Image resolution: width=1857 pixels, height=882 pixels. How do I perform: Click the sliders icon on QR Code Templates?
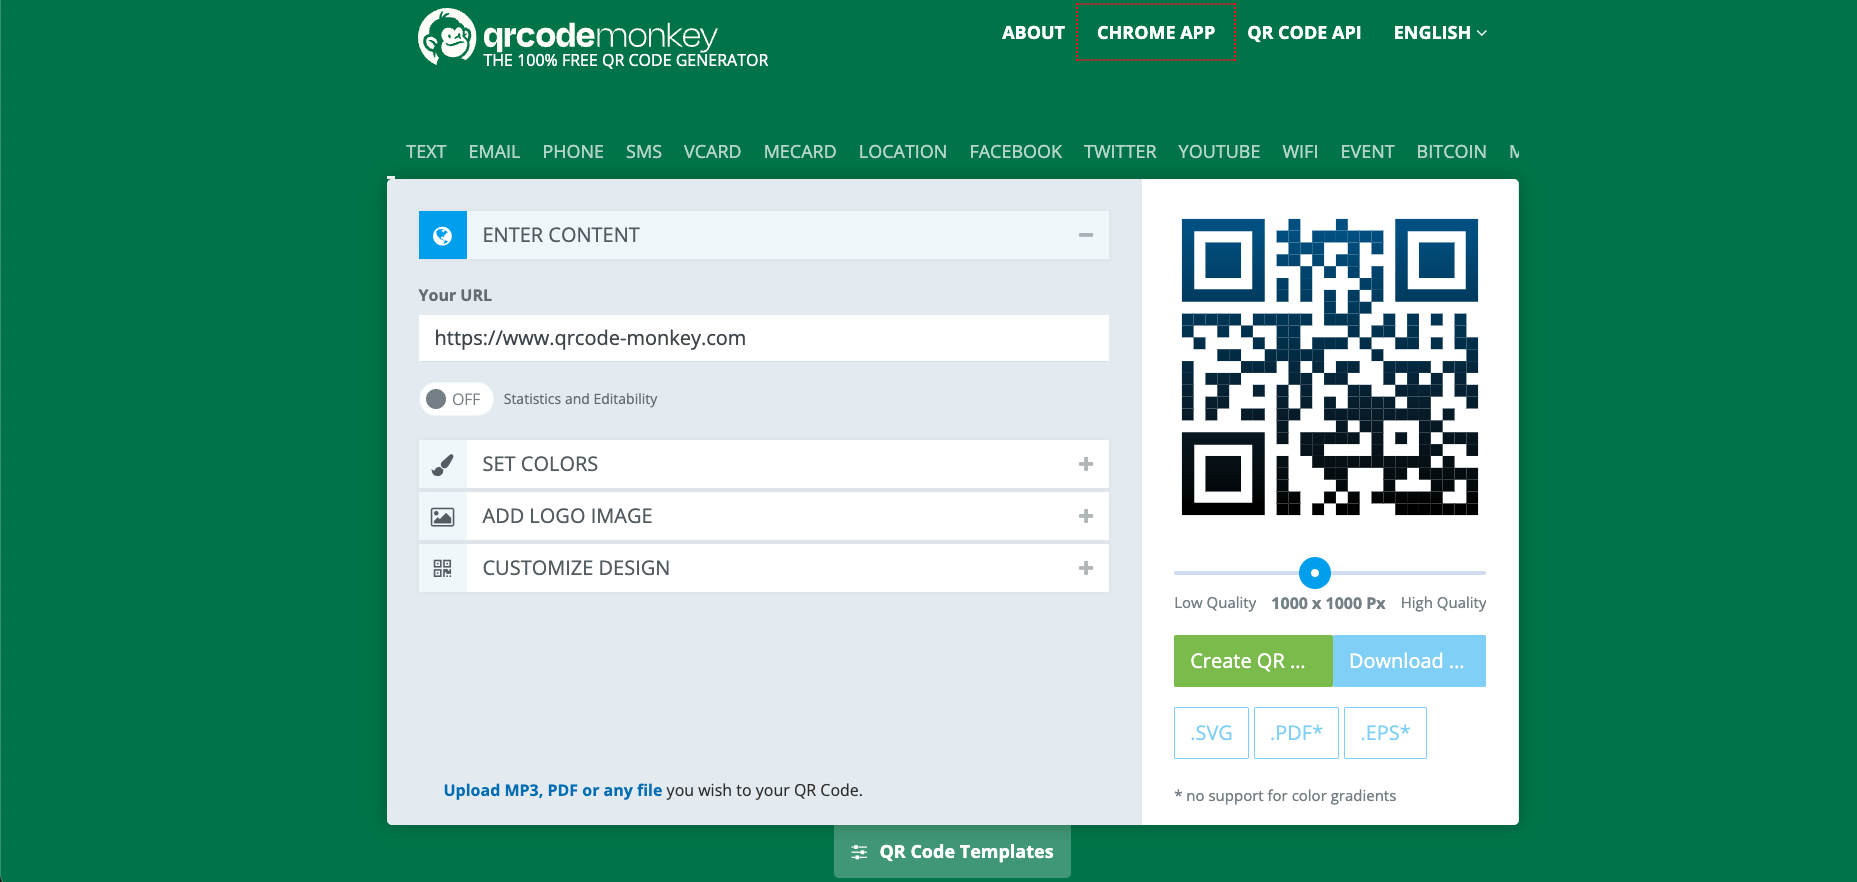(859, 852)
